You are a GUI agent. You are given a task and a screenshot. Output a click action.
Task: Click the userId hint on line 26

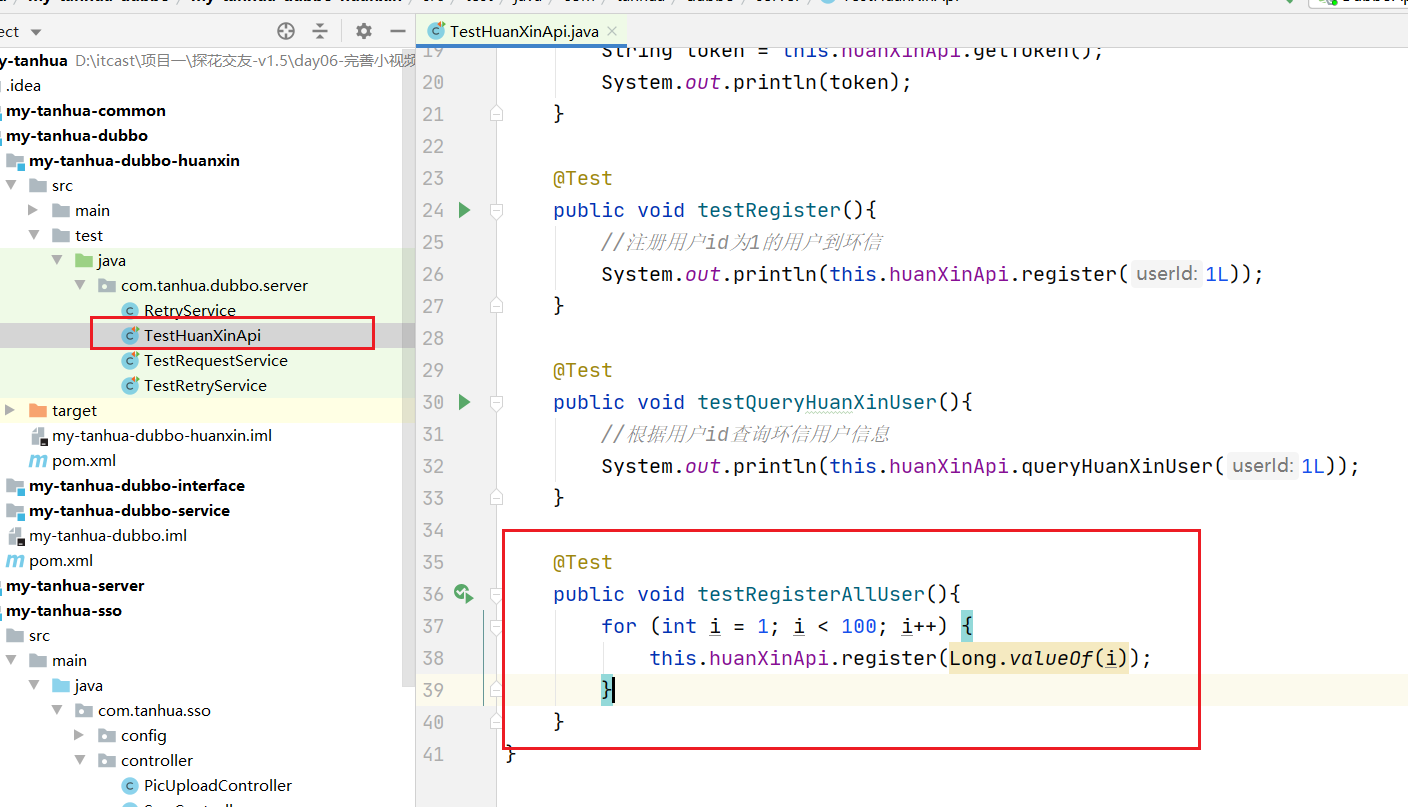coord(1166,274)
